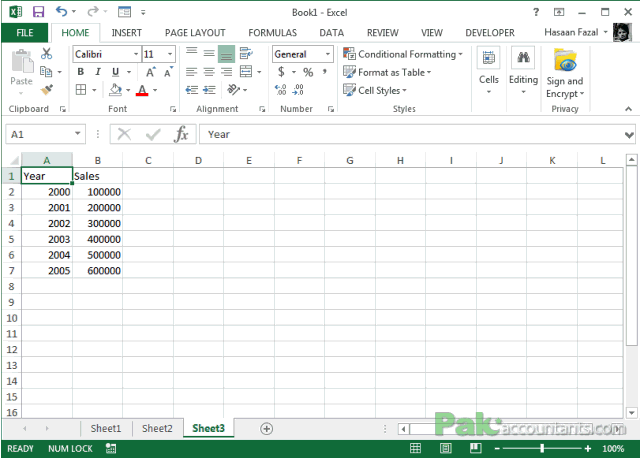Toggle Underline formatting
Image resolution: width=640 pixels, height=458 pixels.
point(116,72)
